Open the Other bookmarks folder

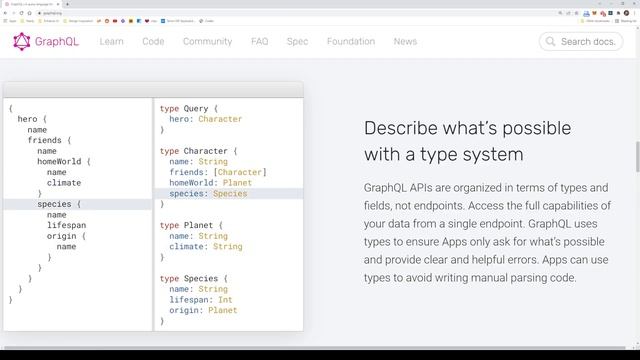(x=595, y=21)
